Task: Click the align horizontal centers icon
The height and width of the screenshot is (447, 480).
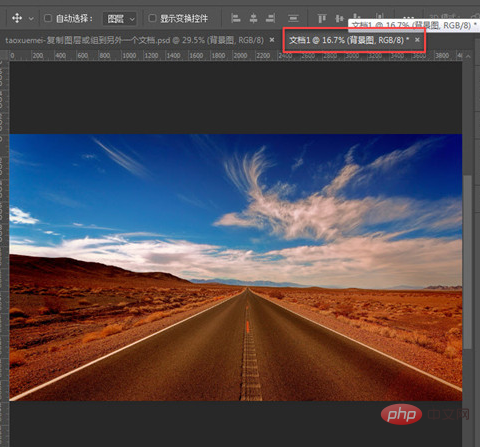Action: [x=253, y=18]
